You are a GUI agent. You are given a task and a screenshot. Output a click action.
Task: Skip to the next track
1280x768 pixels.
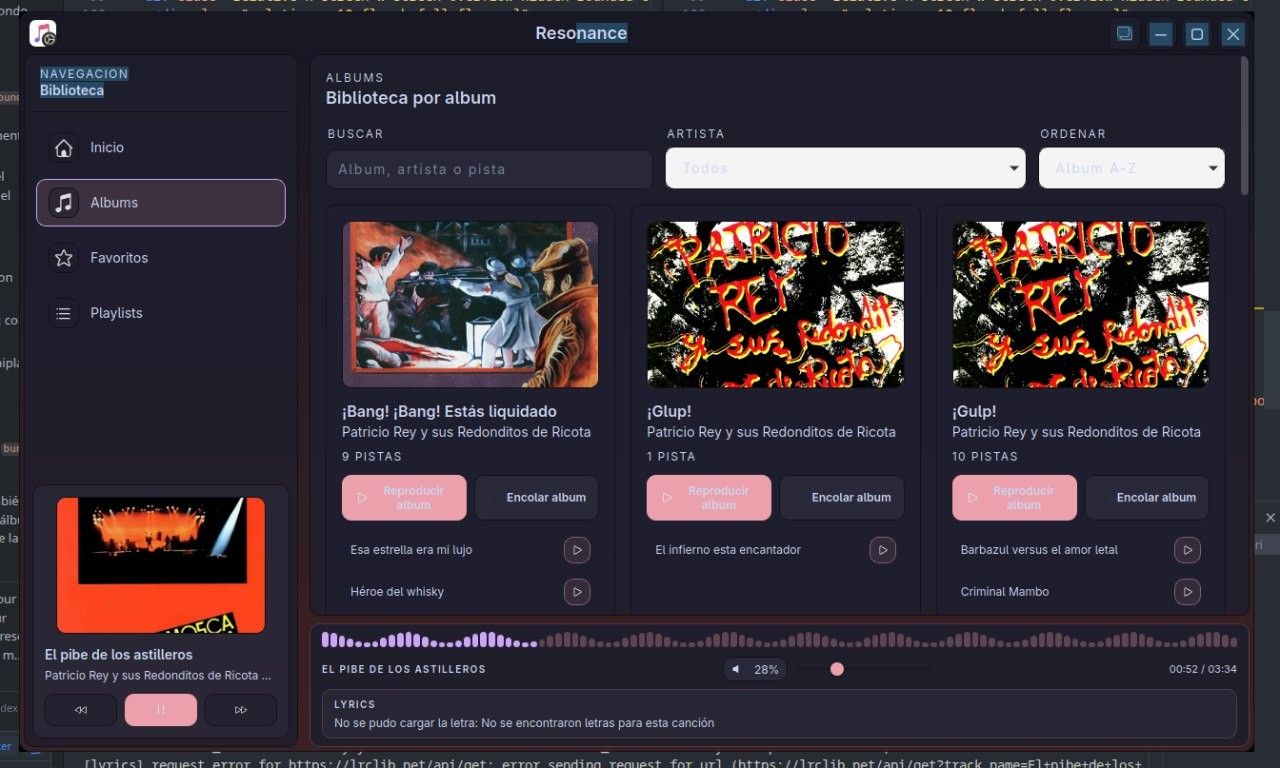coord(241,710)
